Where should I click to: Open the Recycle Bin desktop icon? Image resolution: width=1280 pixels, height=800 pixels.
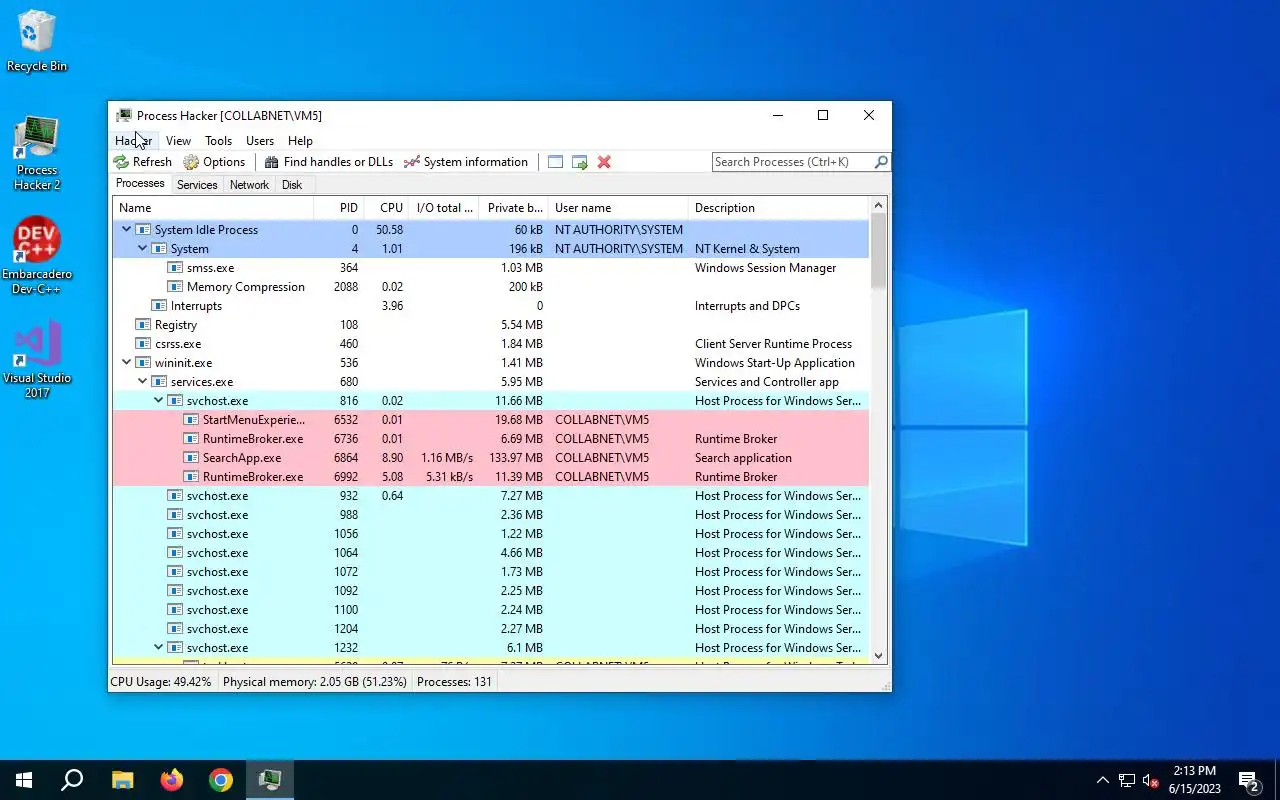pos(37,41)
